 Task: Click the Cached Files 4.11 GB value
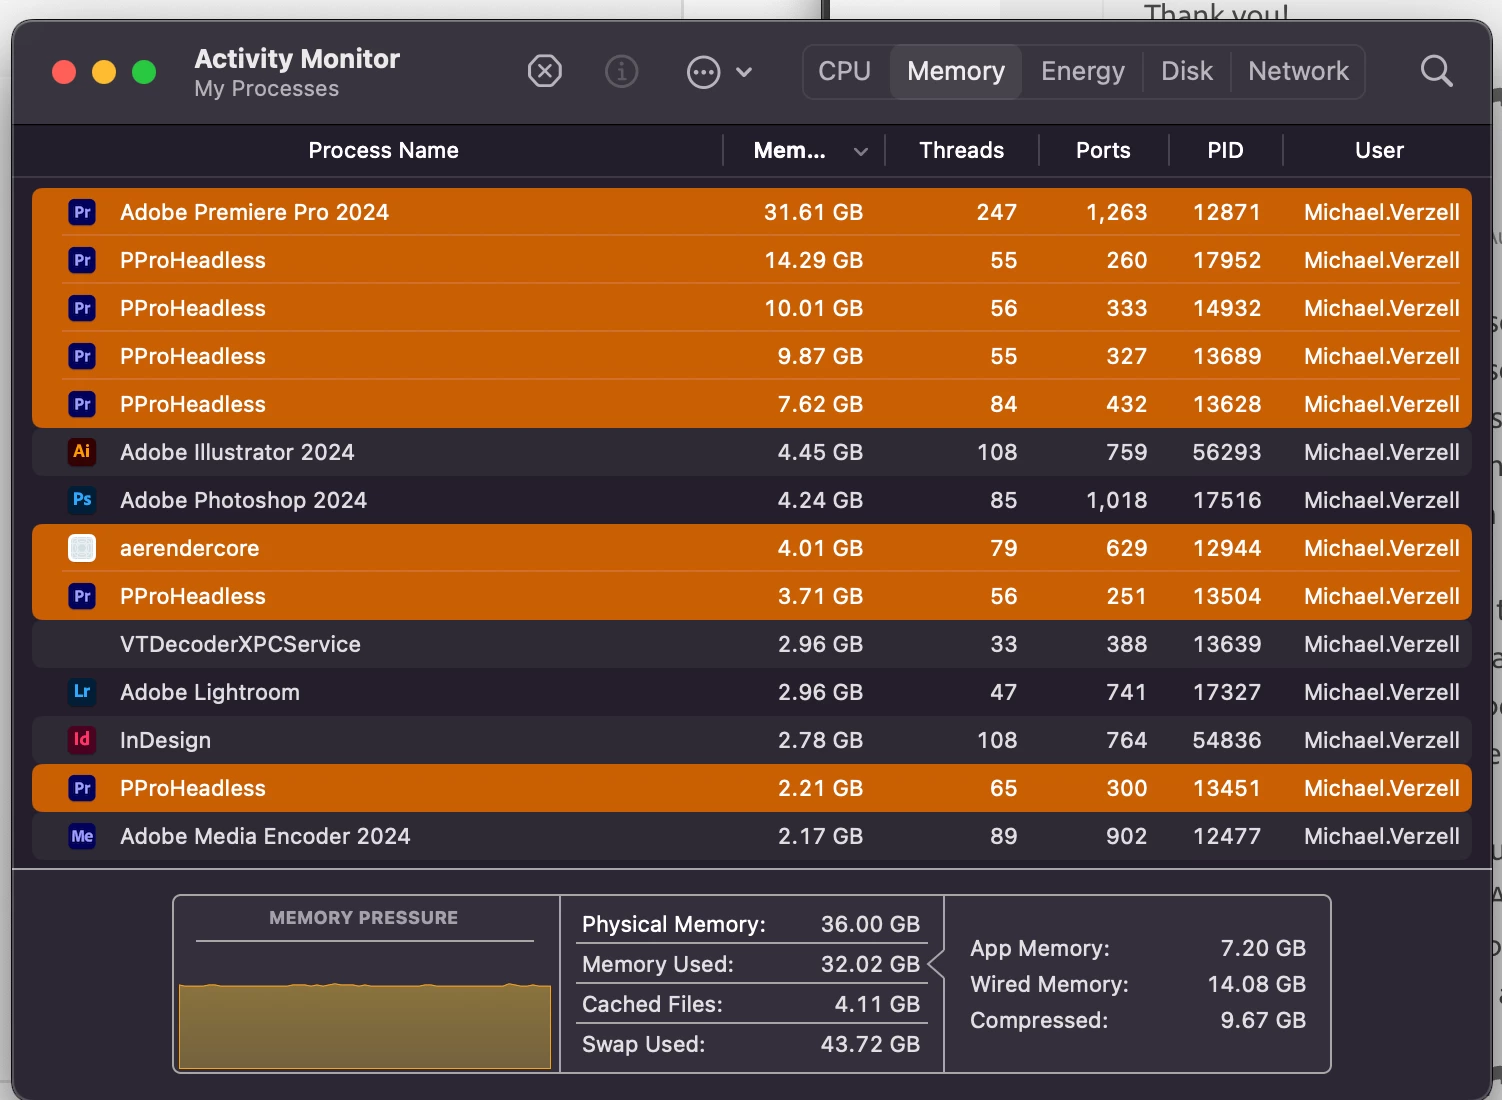(x=877, y=1004)
